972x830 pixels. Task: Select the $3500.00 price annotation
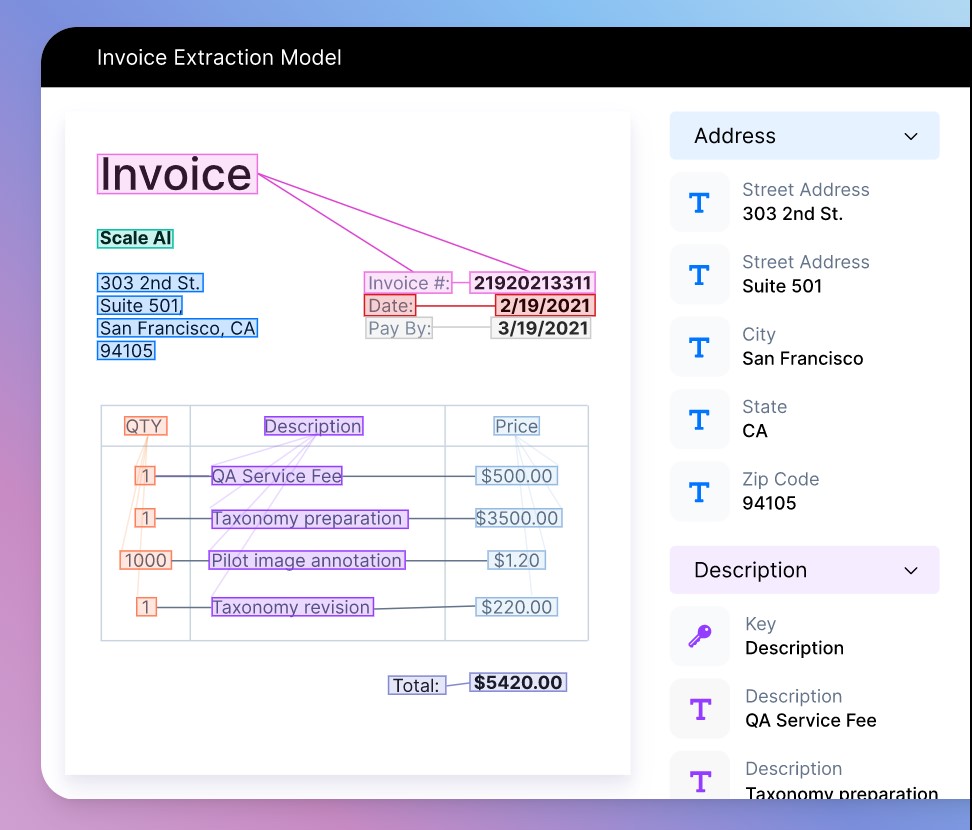click(517, 518)
